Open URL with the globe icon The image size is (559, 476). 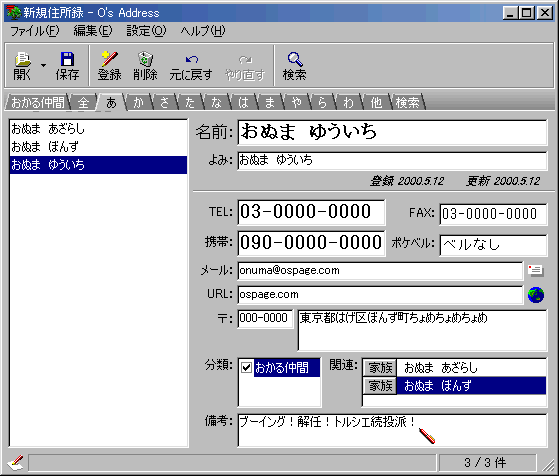(x=536, y=295)
